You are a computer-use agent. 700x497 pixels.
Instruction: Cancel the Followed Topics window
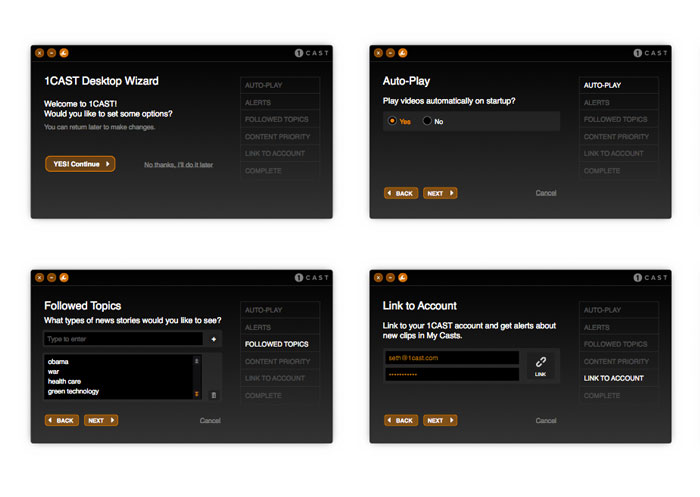coord(210,421)
